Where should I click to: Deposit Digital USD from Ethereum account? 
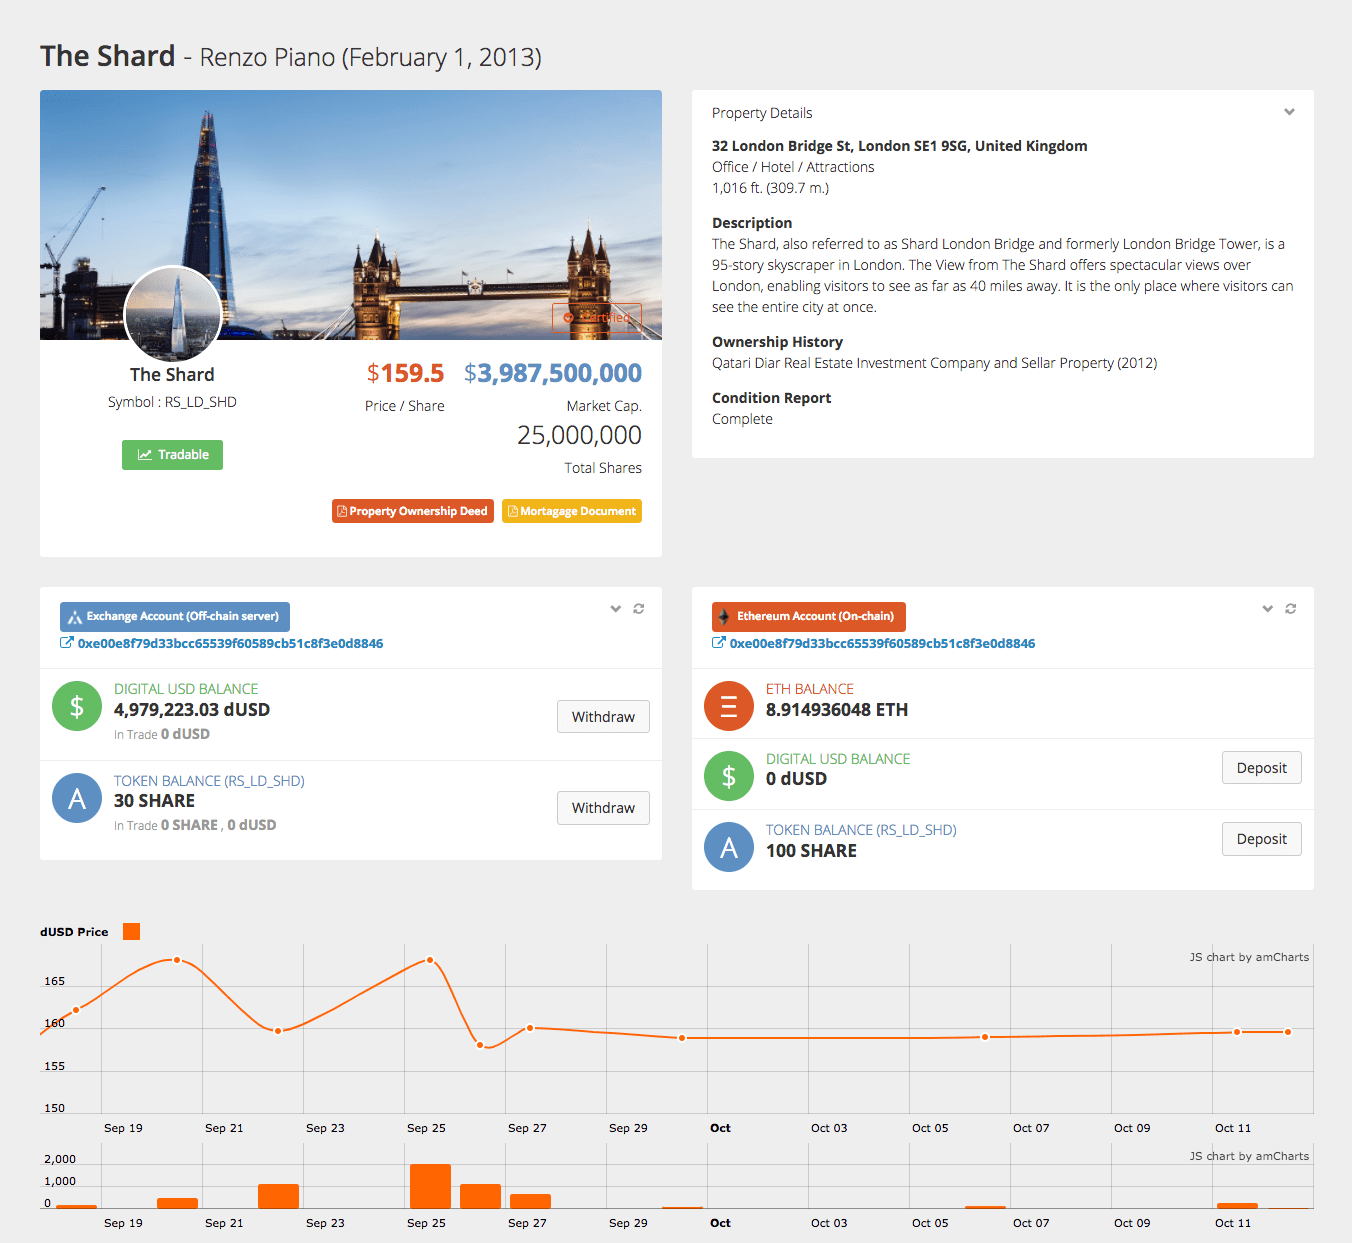coord(1262,768)
